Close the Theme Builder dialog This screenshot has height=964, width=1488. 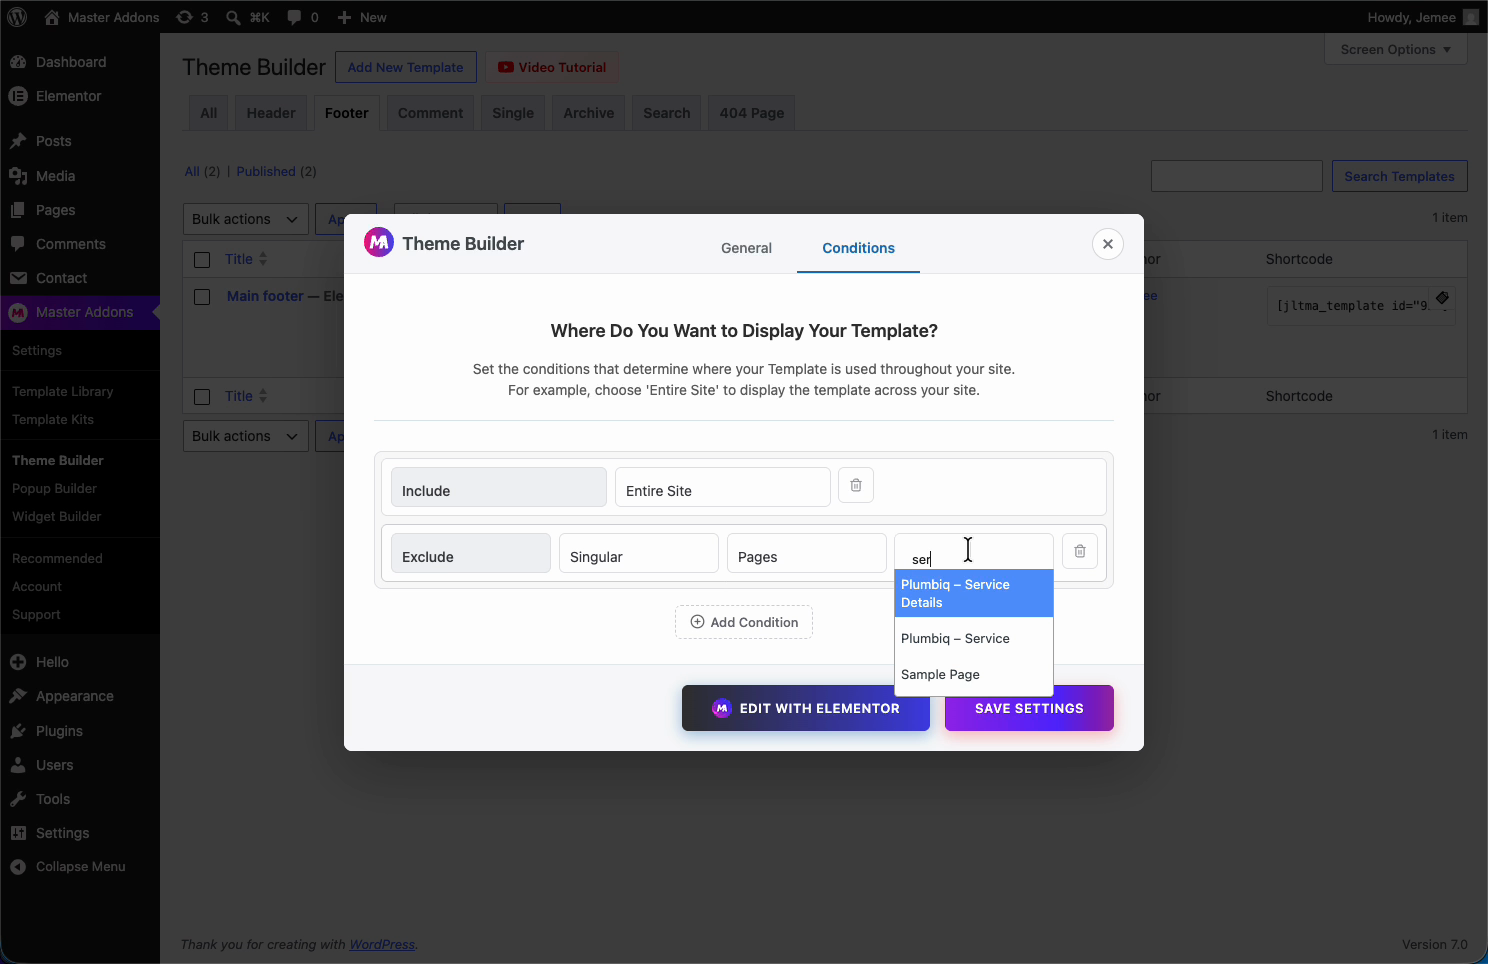[x=1108, y=244]
